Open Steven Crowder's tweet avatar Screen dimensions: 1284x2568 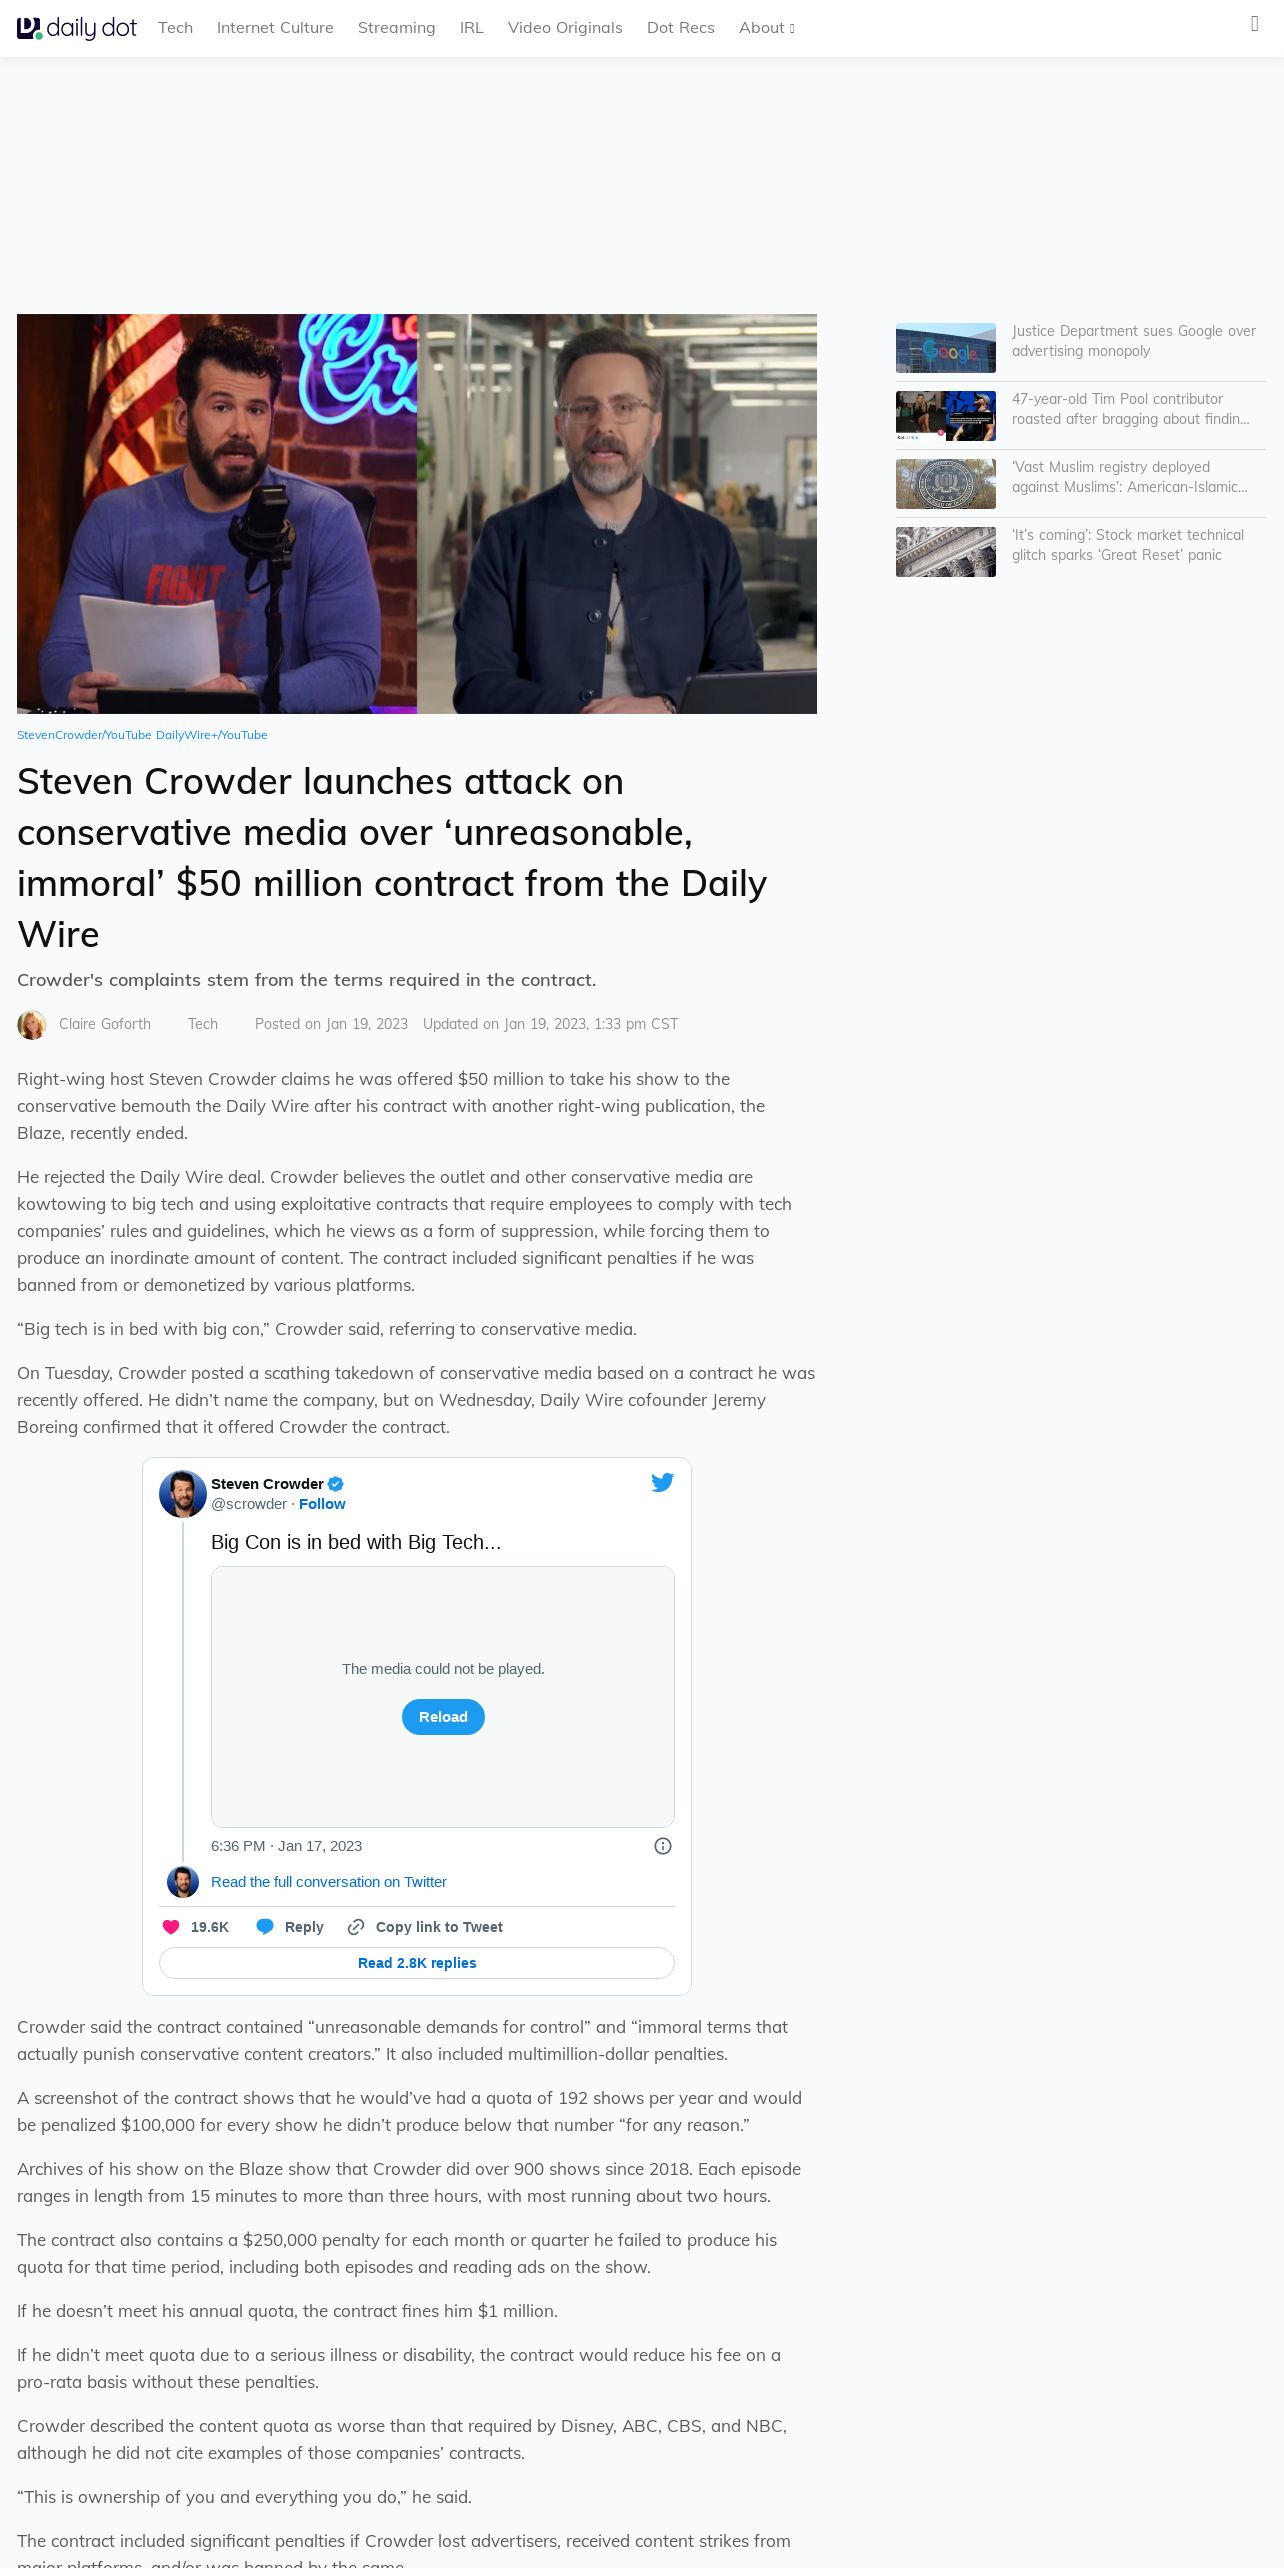[x=183, y=1494]
